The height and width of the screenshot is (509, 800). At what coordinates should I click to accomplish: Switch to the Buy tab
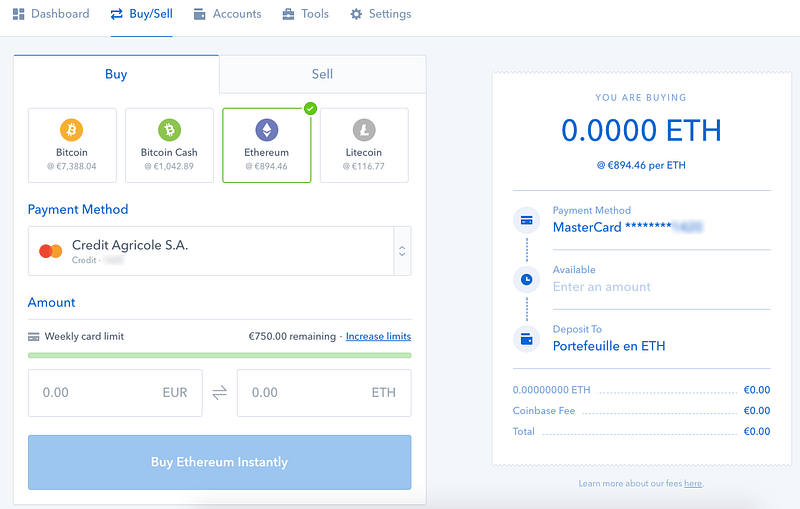116,74
